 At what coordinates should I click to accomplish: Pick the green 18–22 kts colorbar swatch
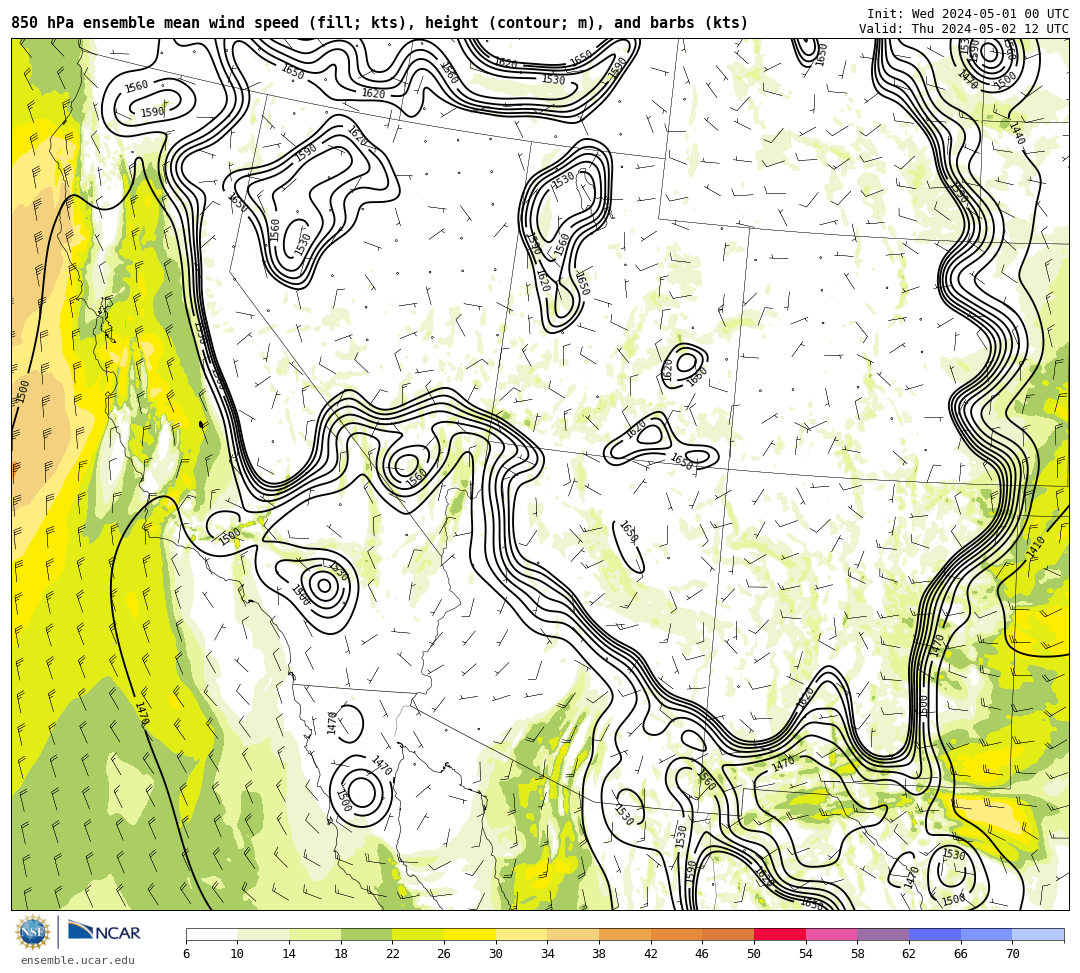(x=366, y=934)
